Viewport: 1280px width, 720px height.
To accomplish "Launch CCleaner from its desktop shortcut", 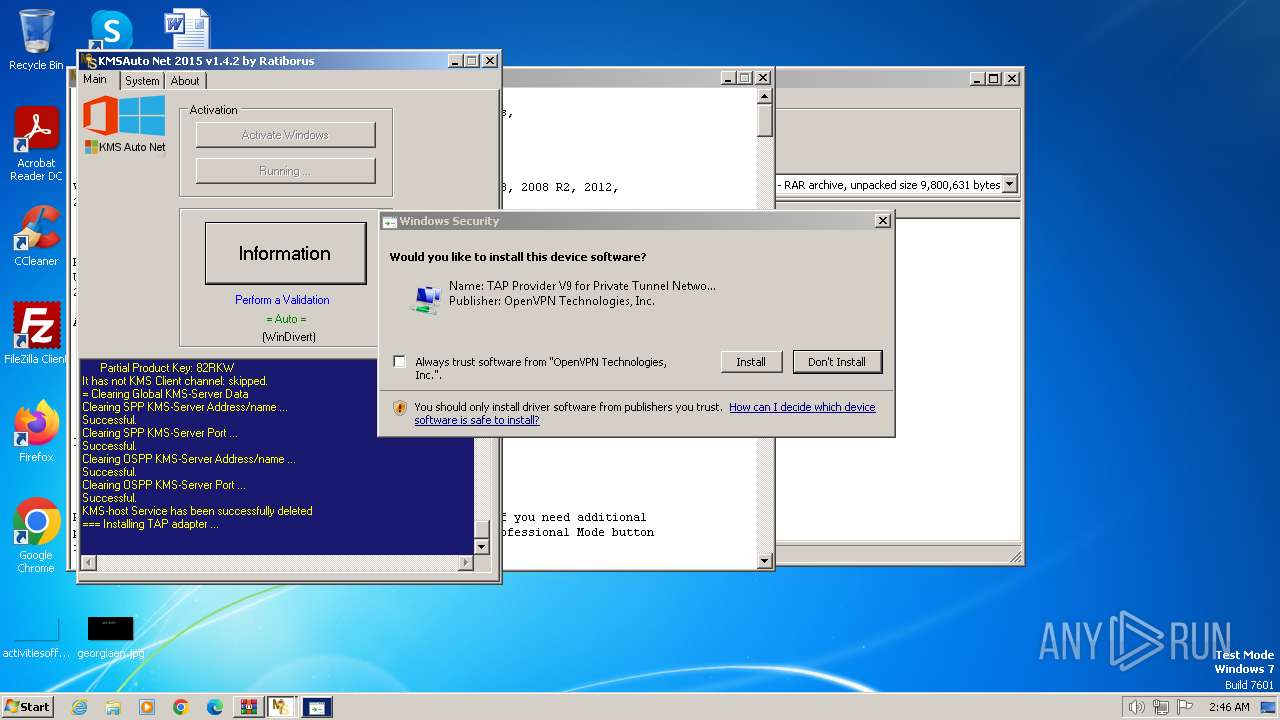I will pos(36,236).
